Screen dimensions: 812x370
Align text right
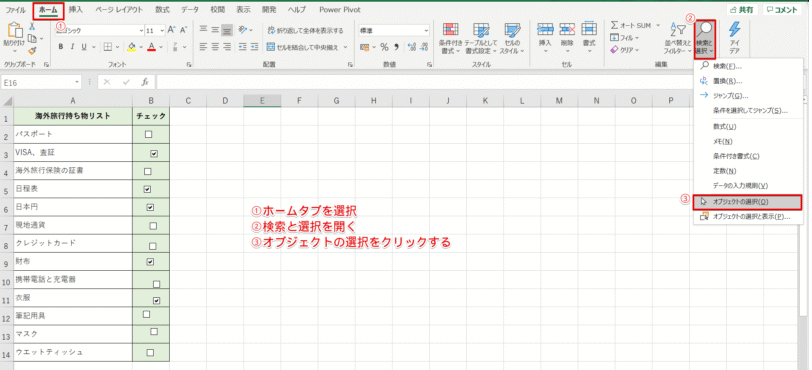pos(226,47)
